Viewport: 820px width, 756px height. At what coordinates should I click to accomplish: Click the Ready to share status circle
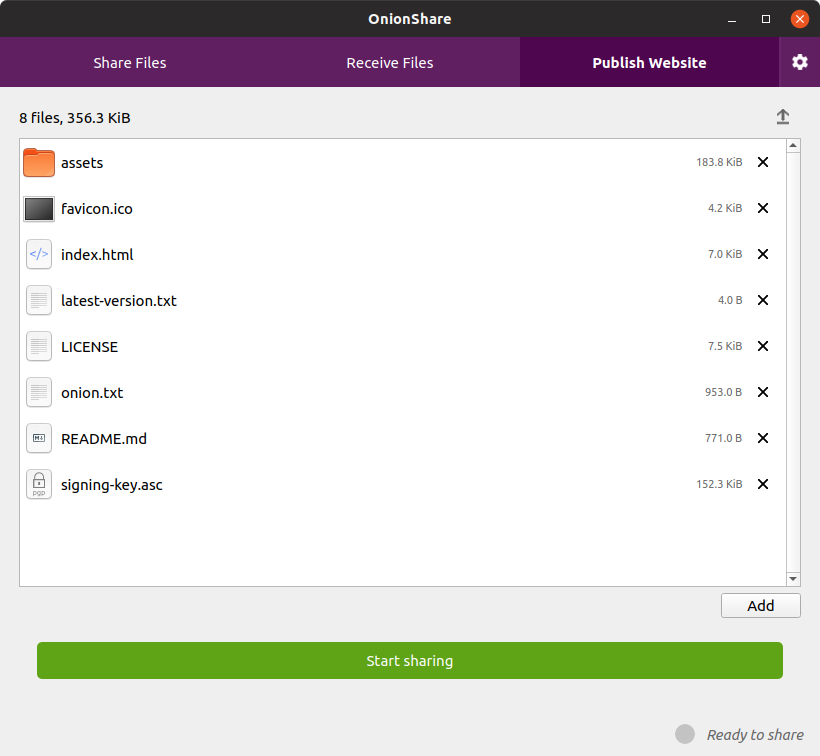tap(686, 734)
